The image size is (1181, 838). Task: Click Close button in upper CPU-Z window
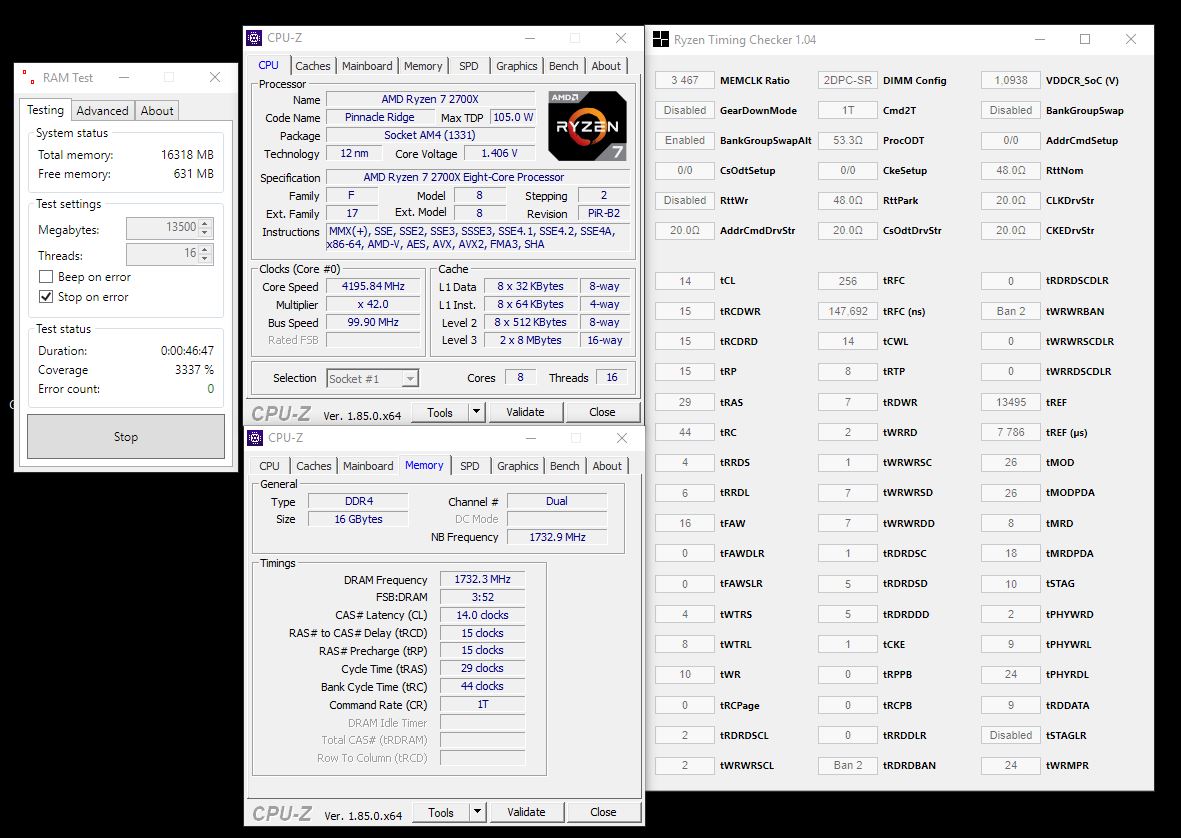point(603,412)
